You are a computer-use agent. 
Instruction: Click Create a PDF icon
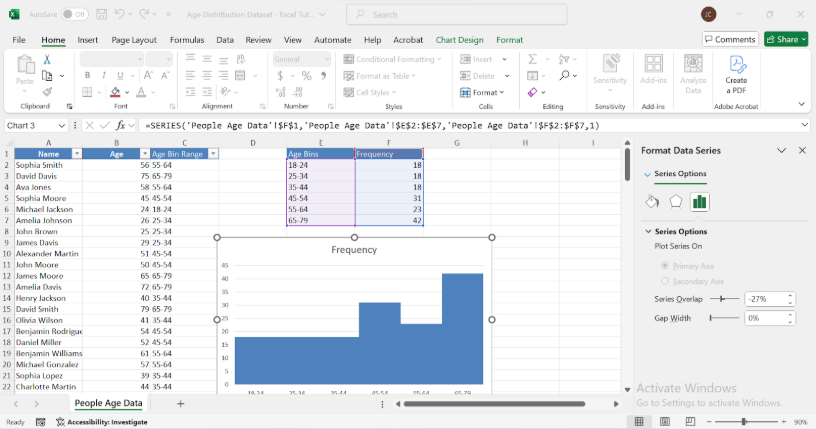736,70
